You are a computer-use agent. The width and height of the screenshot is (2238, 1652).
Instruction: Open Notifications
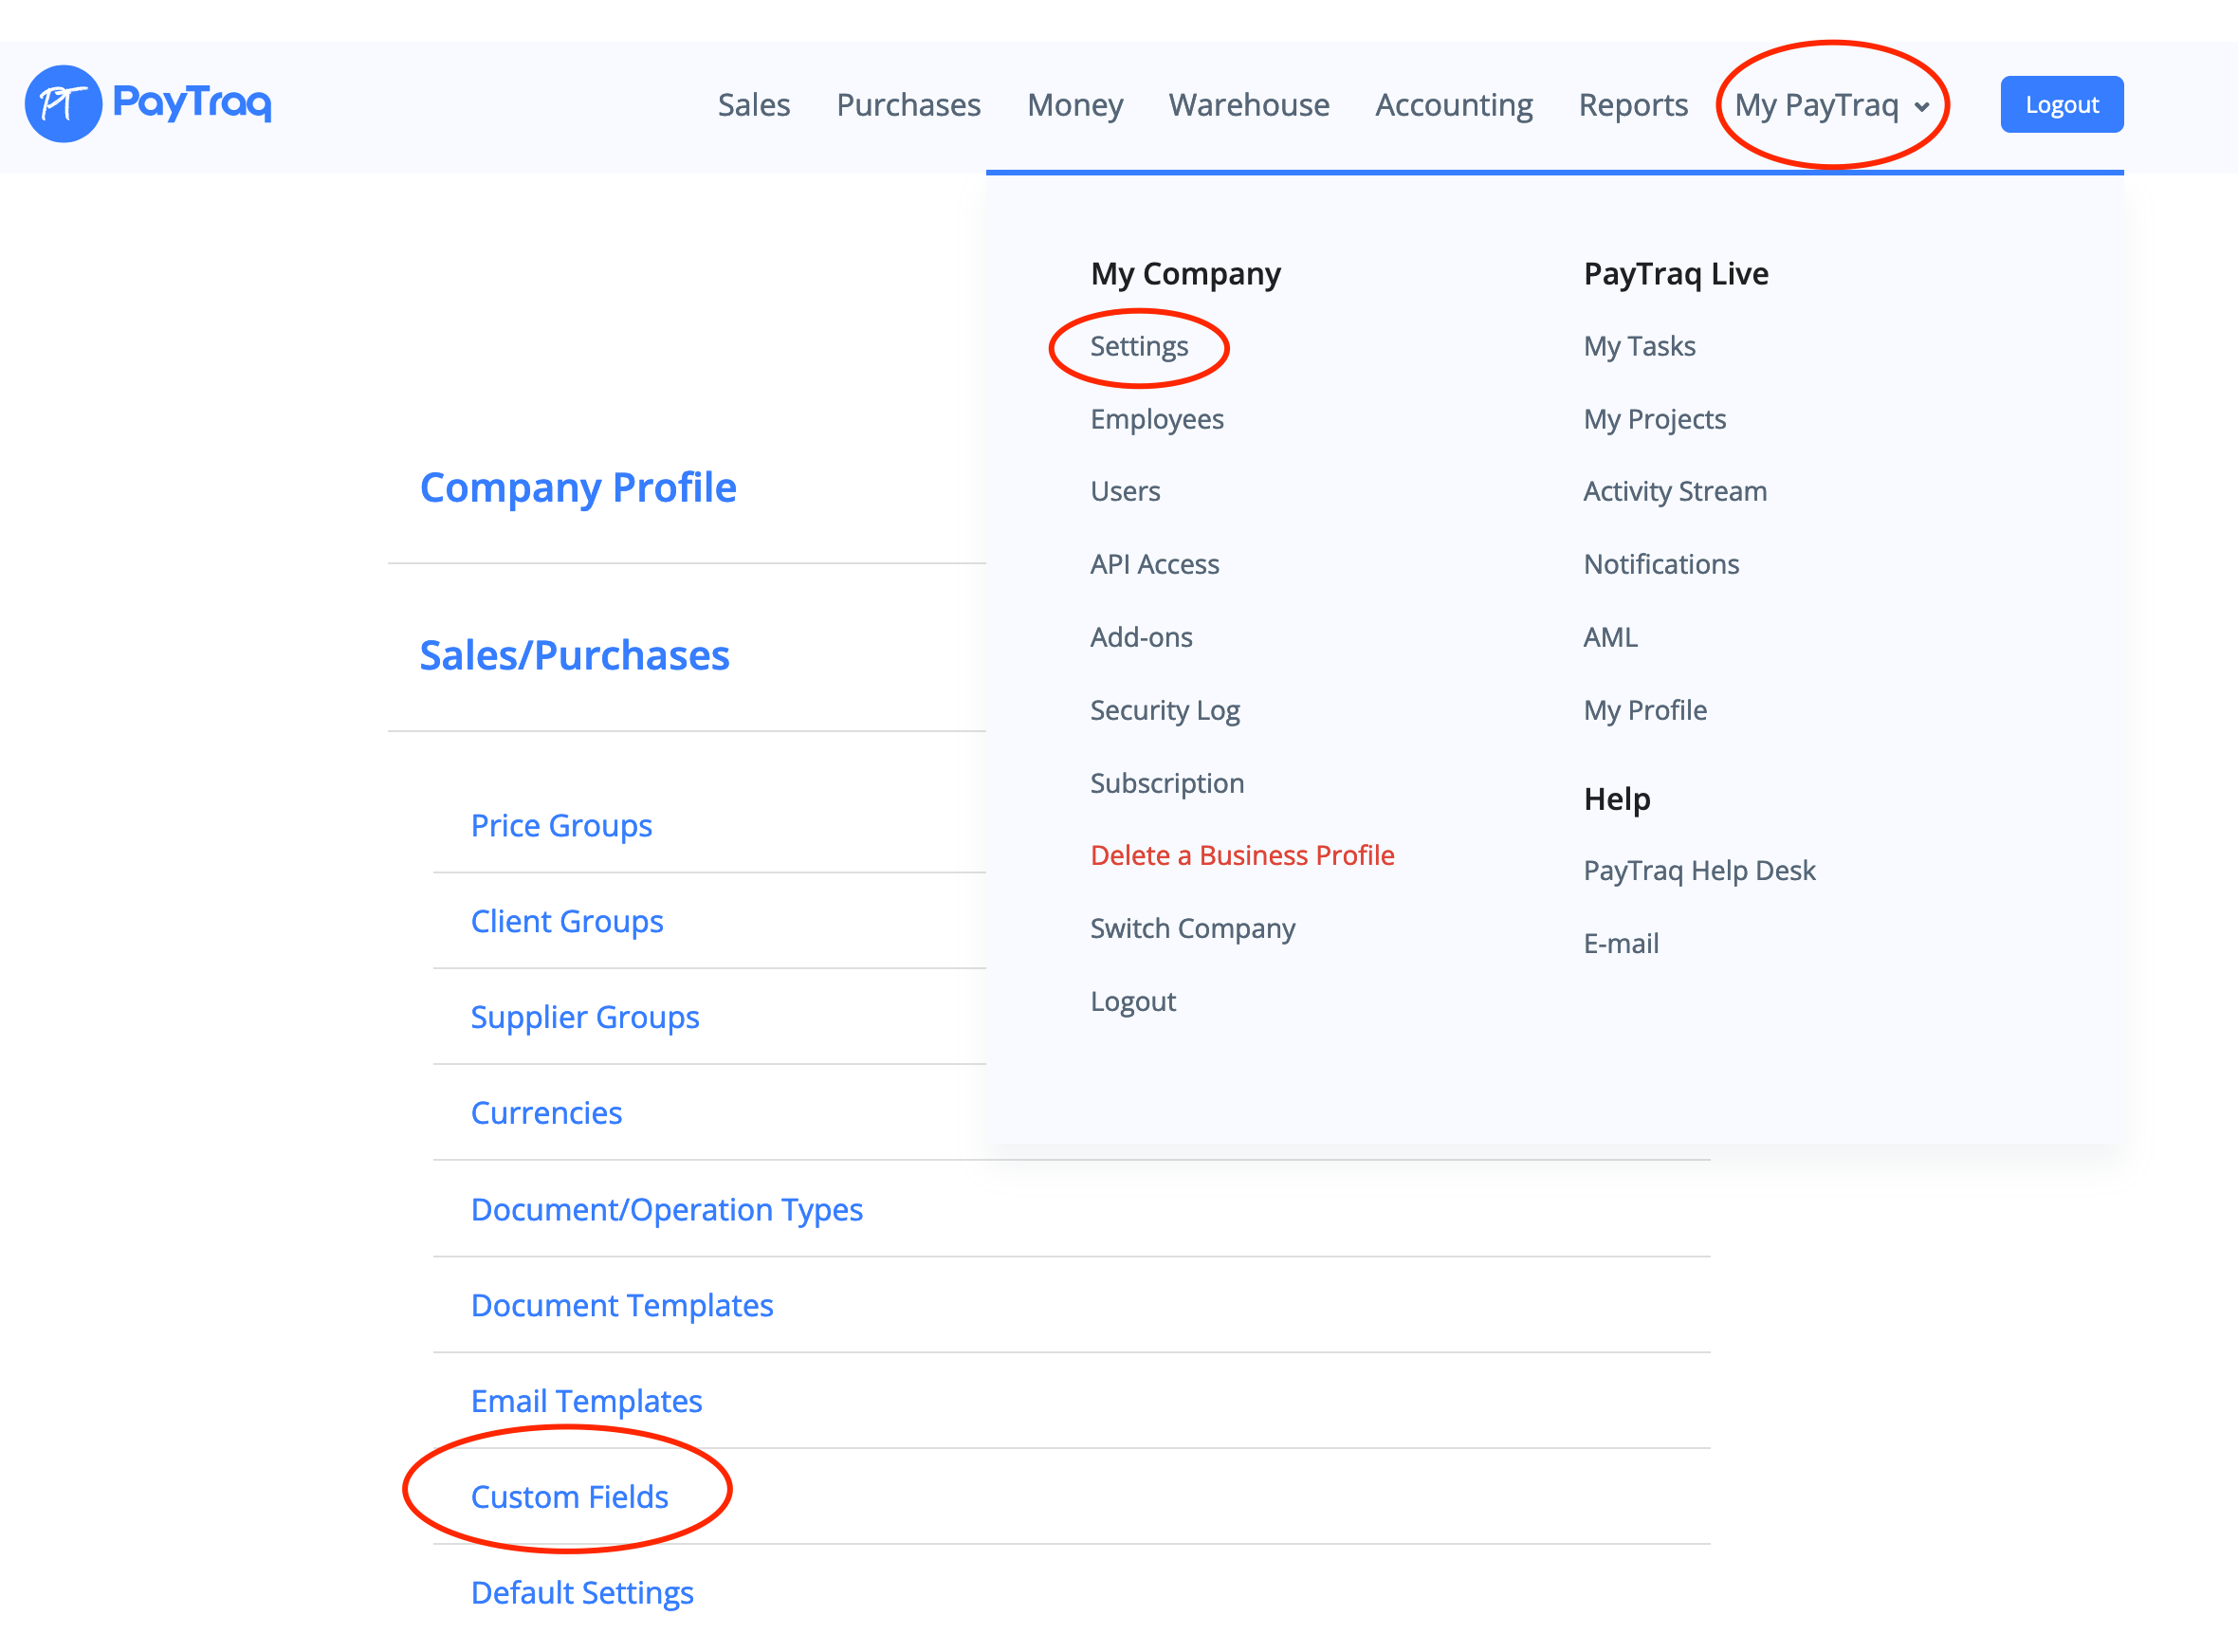1661,564
